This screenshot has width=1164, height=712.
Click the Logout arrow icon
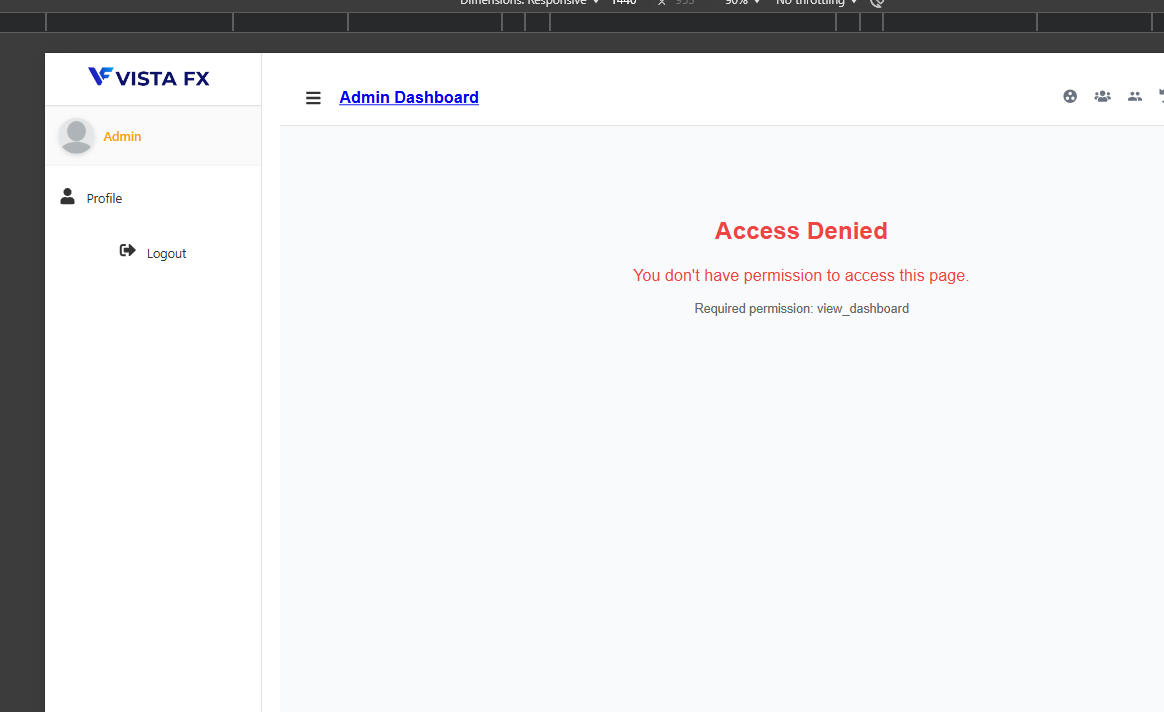(x=127, y=251)
